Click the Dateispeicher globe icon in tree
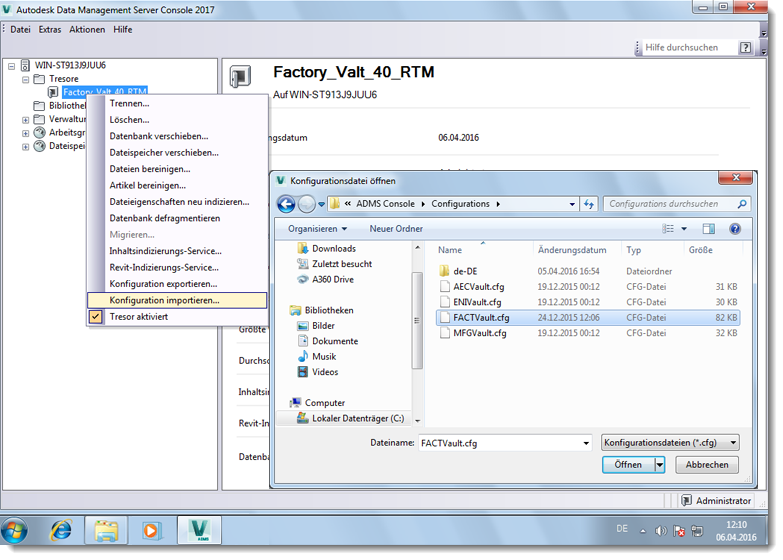 [x=39, y=146]
